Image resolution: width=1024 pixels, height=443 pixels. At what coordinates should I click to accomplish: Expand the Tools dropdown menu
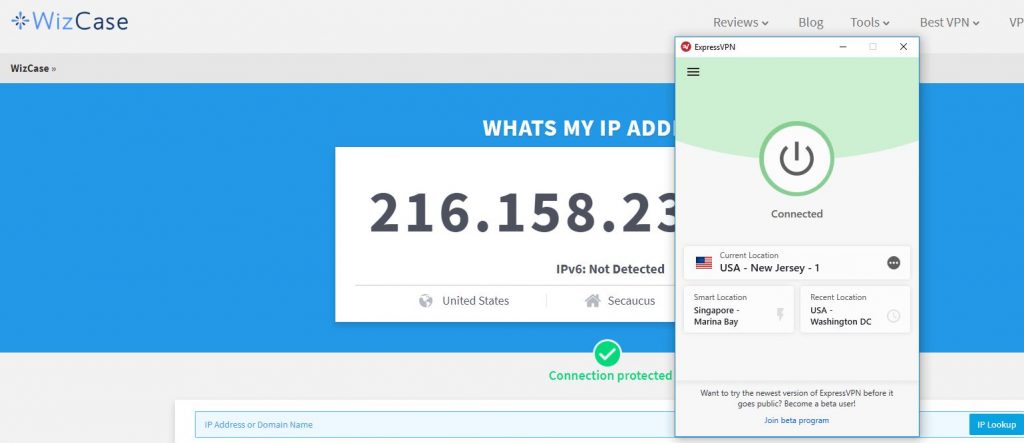click(x=870, y=22)
